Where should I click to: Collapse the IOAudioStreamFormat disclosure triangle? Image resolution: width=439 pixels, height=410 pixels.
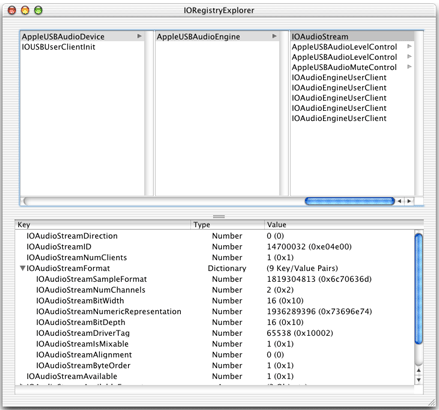[22, 268]
